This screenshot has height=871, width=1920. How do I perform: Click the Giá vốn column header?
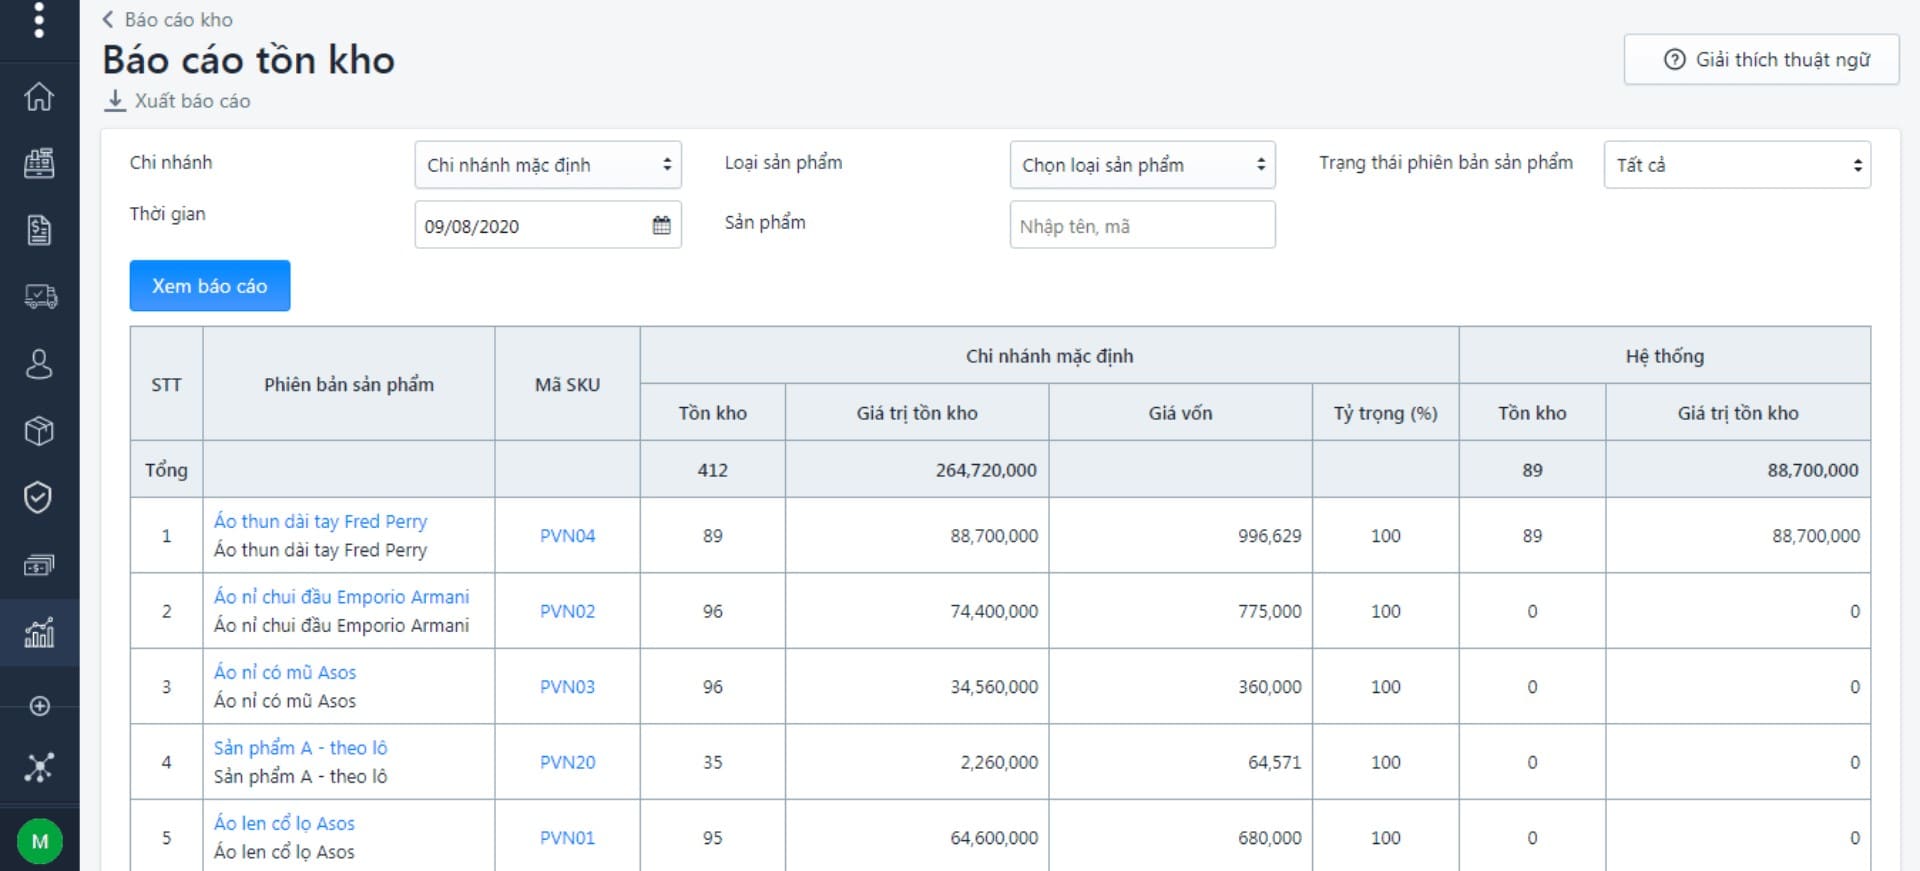(x=1180, y=413)
